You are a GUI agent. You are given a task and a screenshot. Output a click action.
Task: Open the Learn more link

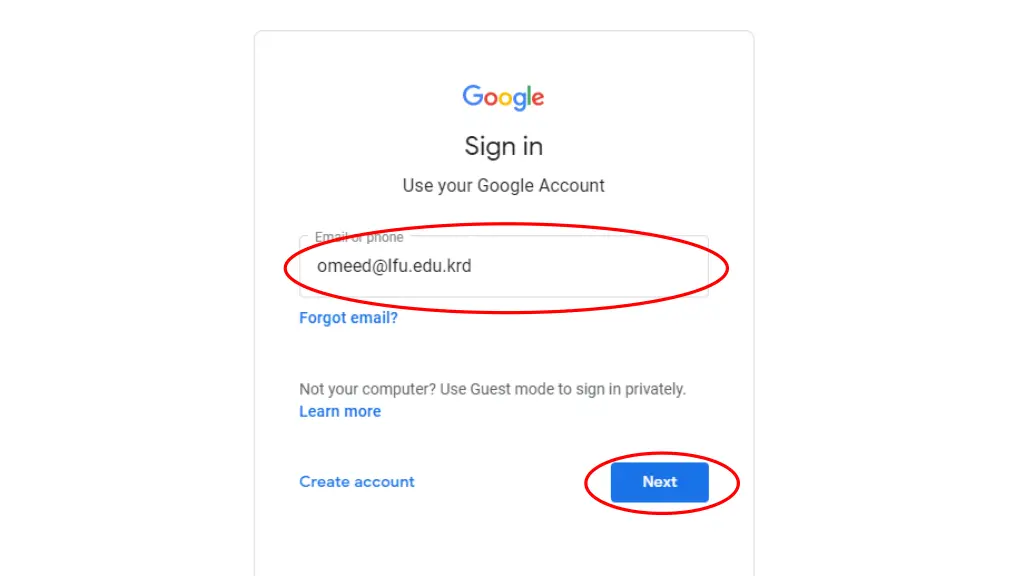pos(340,411)
